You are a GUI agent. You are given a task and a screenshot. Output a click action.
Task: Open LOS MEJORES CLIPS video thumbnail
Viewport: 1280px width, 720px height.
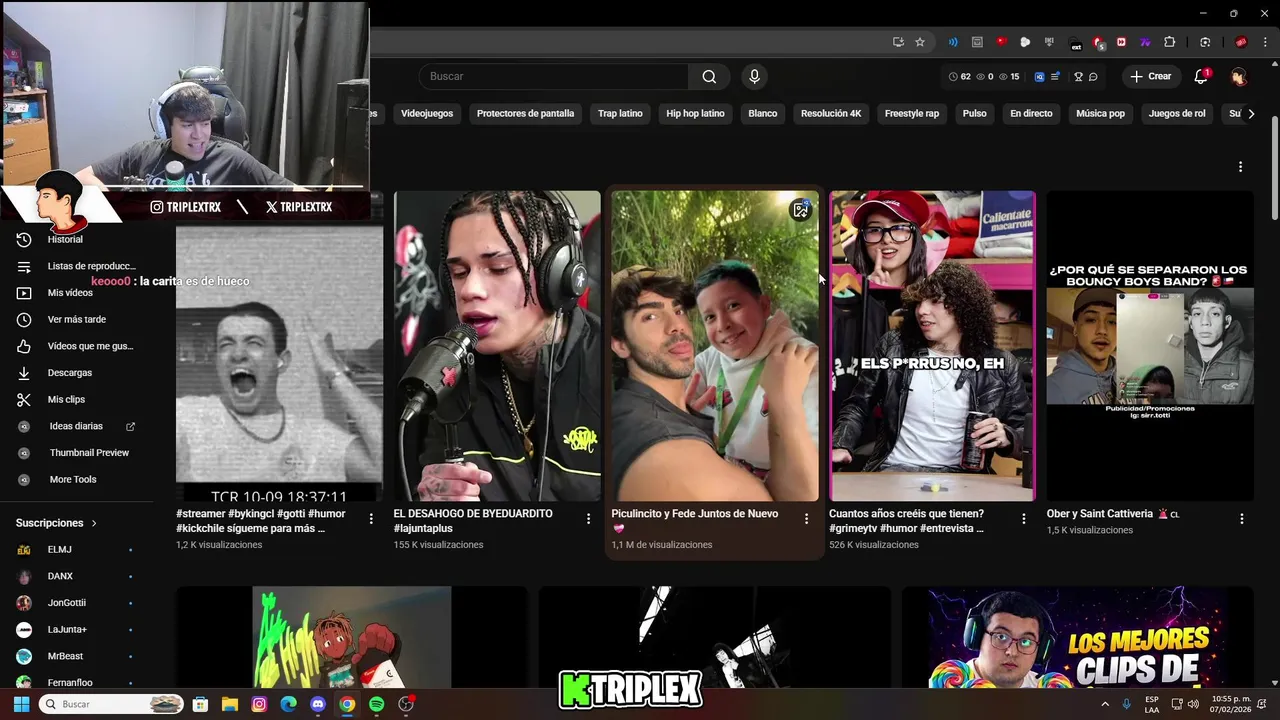1077,637
